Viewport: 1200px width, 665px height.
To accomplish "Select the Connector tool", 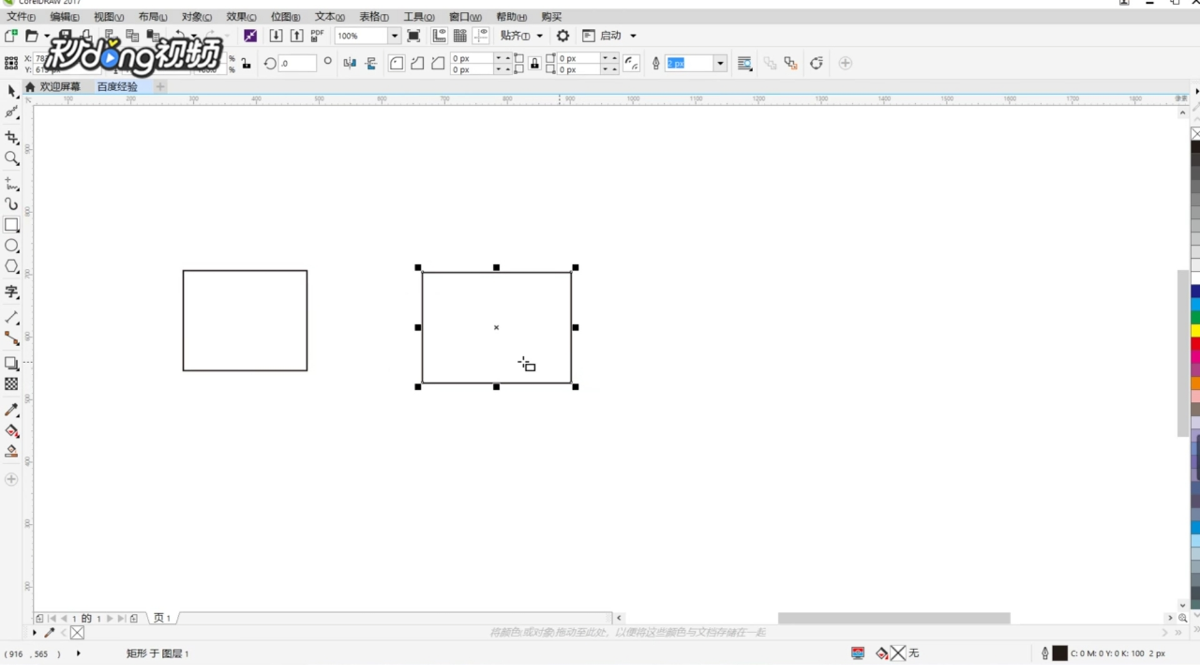I will pyautogui.click(x=11, y=338).
